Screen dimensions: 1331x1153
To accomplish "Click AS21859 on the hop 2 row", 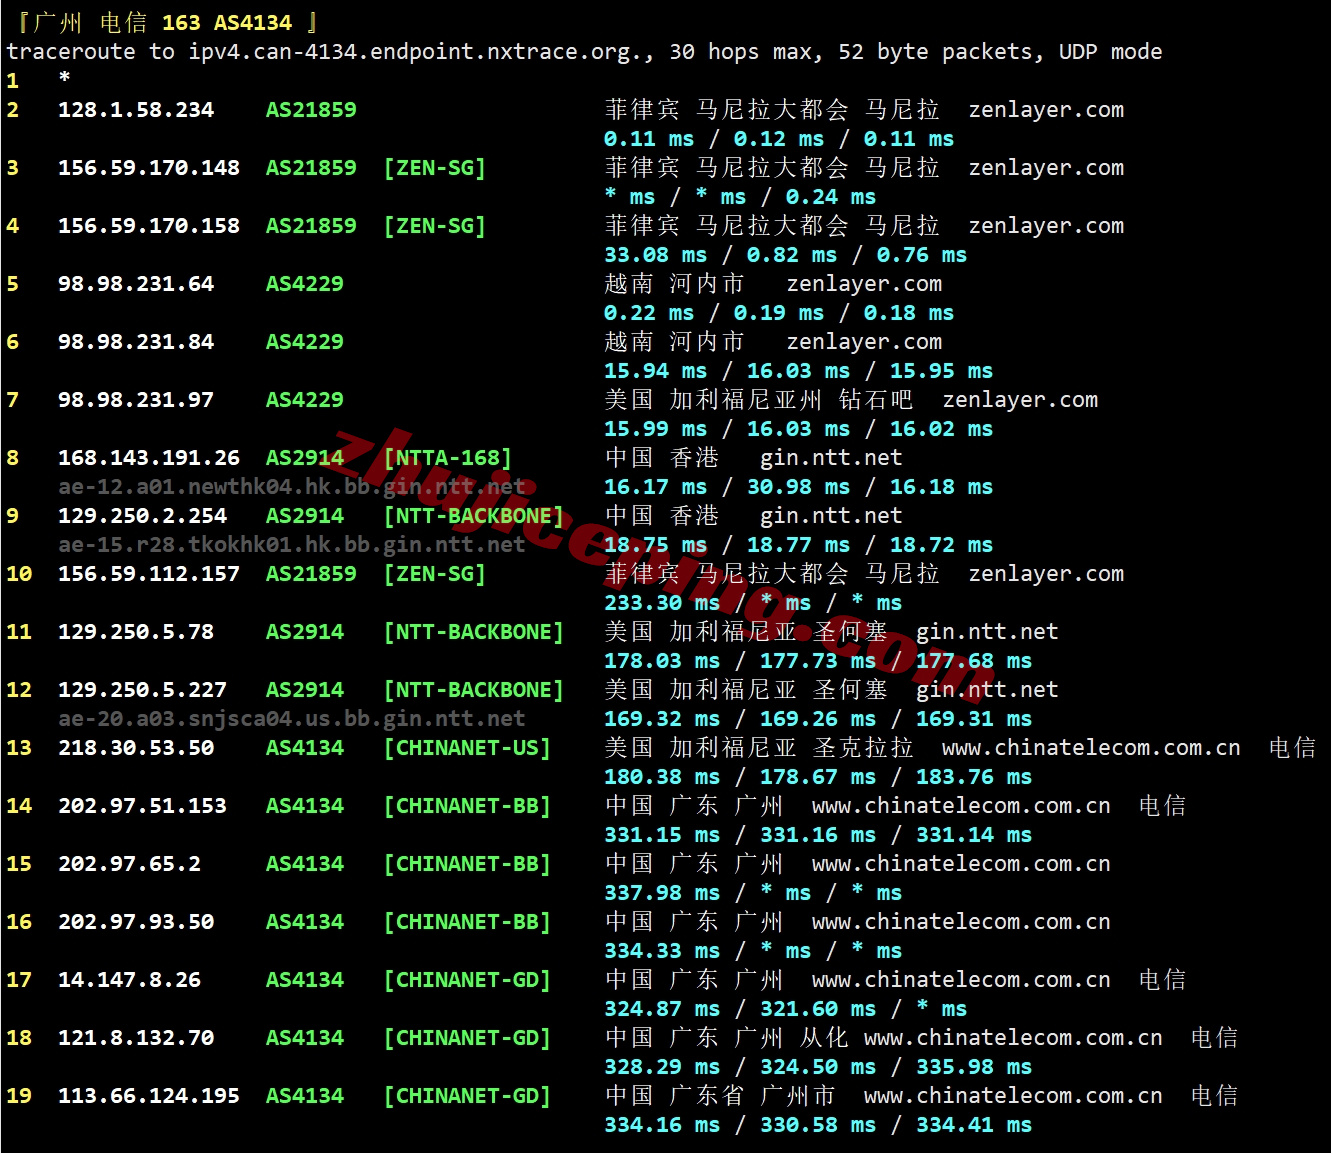I will click(311, 110).
